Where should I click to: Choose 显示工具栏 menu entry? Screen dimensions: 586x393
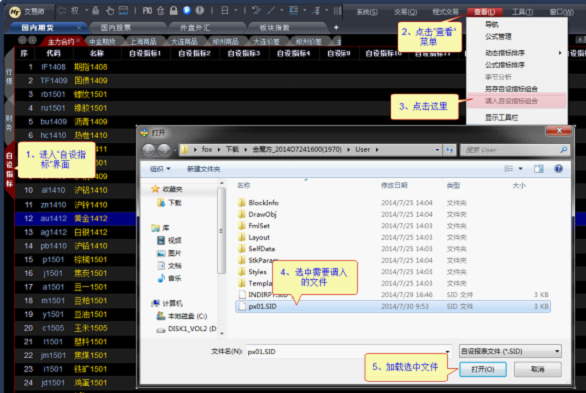(x=502, y=118)
